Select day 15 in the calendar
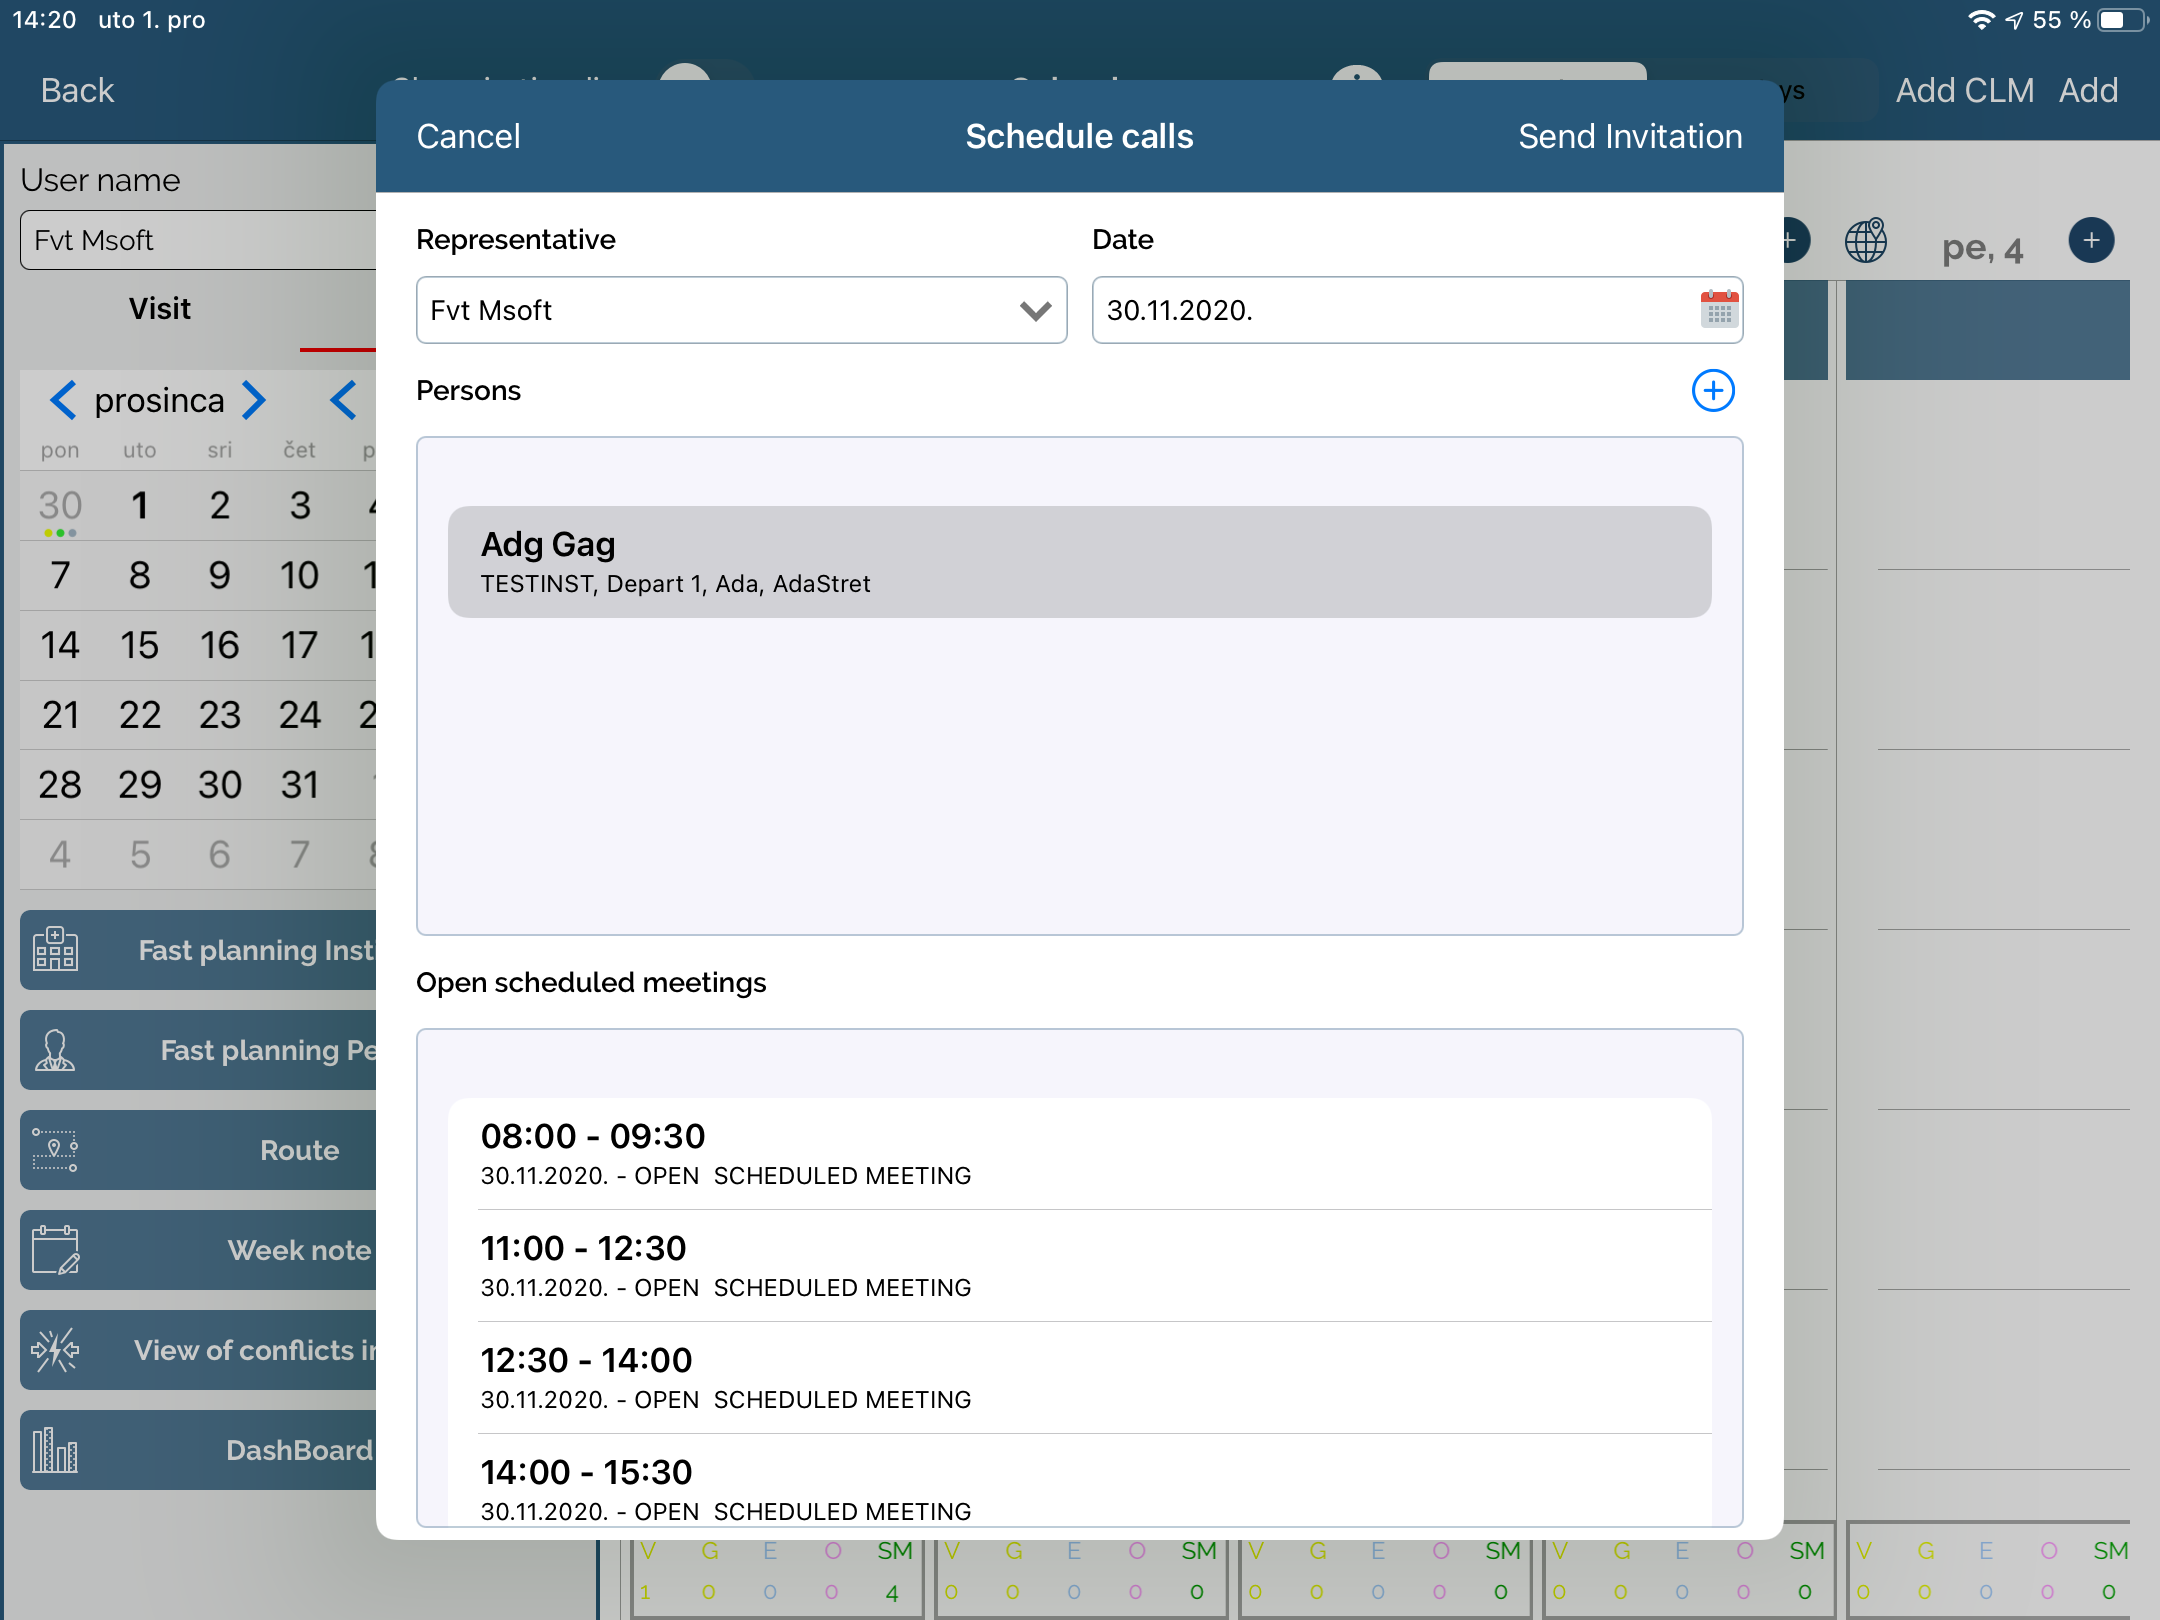The height and width of the screenshot is (1620, 2160). coord(139,646)
